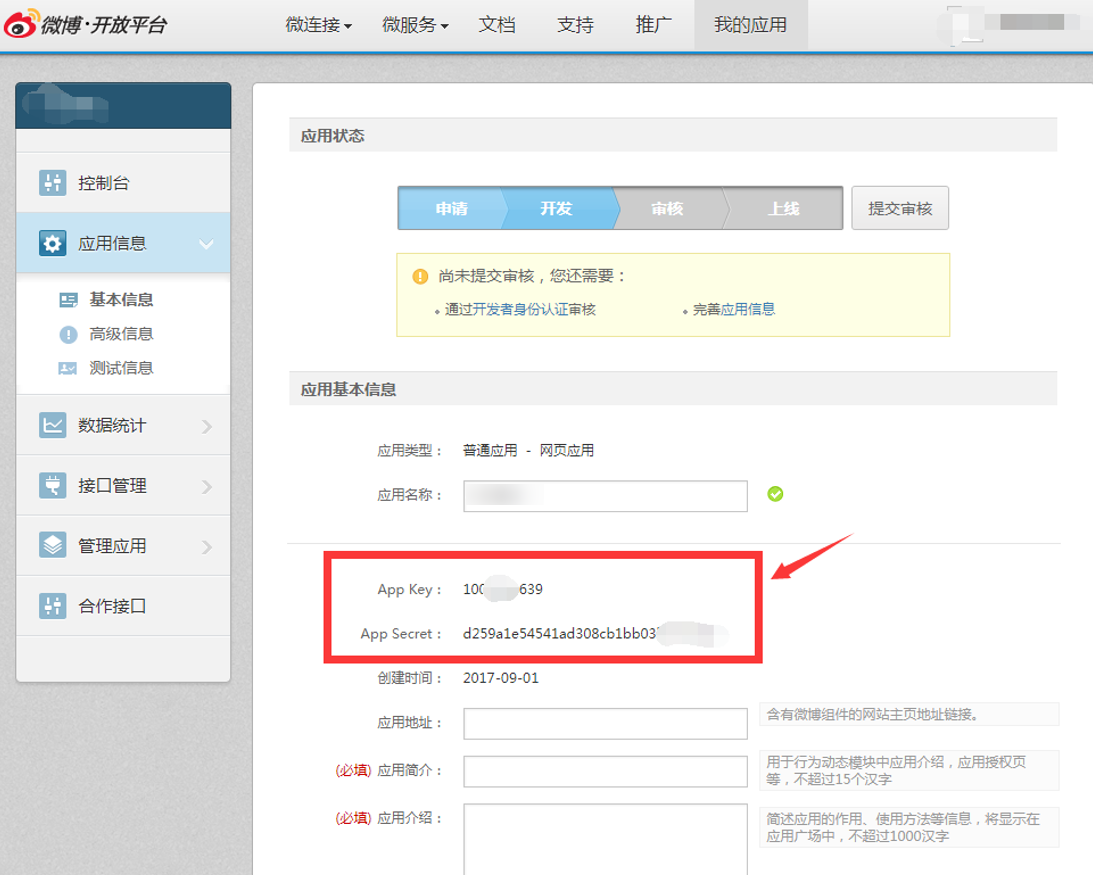Click the 接口管理 plug icon
Viewport: 1093px width, 875px height.
(52, 485)
